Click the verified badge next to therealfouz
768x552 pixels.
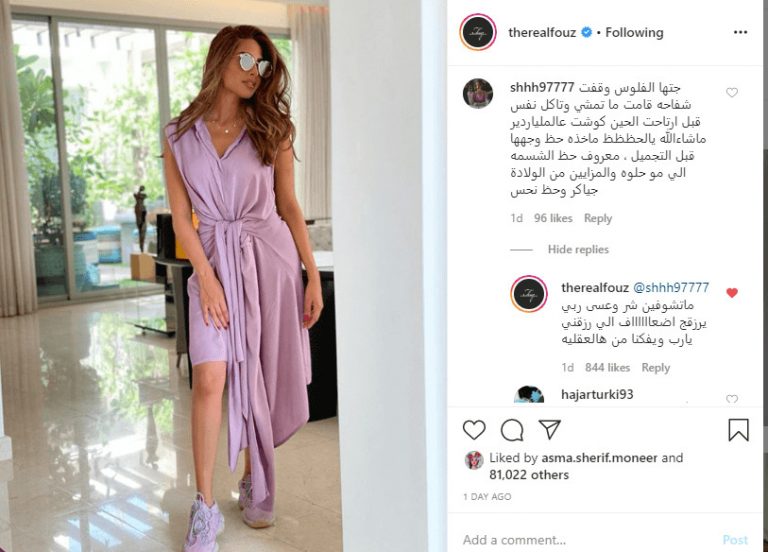pos(586,32)
